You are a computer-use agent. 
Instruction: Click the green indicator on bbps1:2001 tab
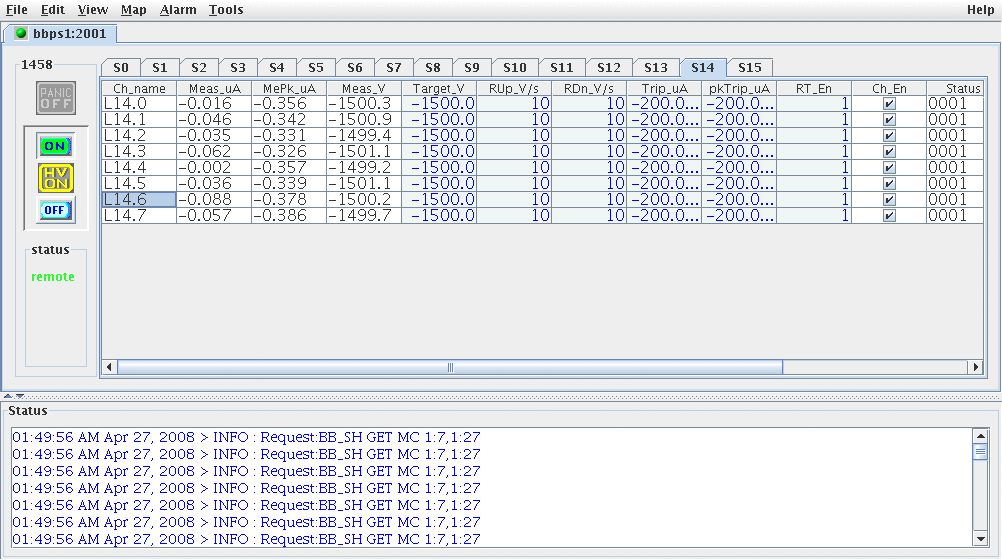[21, 33]
